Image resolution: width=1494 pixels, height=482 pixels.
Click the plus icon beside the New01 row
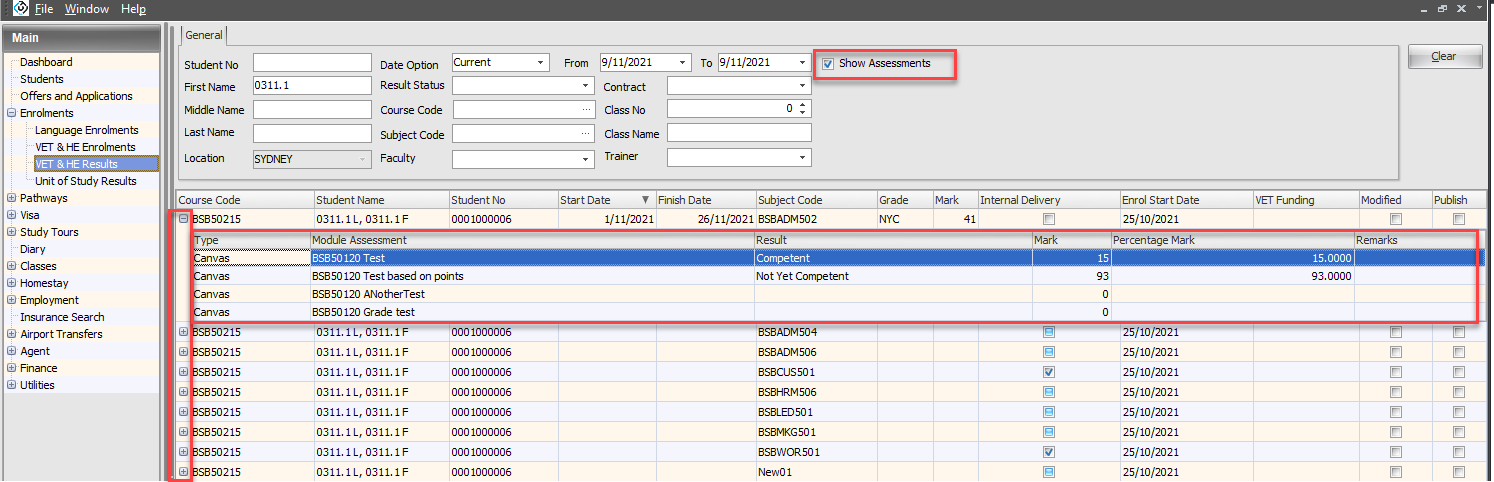coord(183,472)
